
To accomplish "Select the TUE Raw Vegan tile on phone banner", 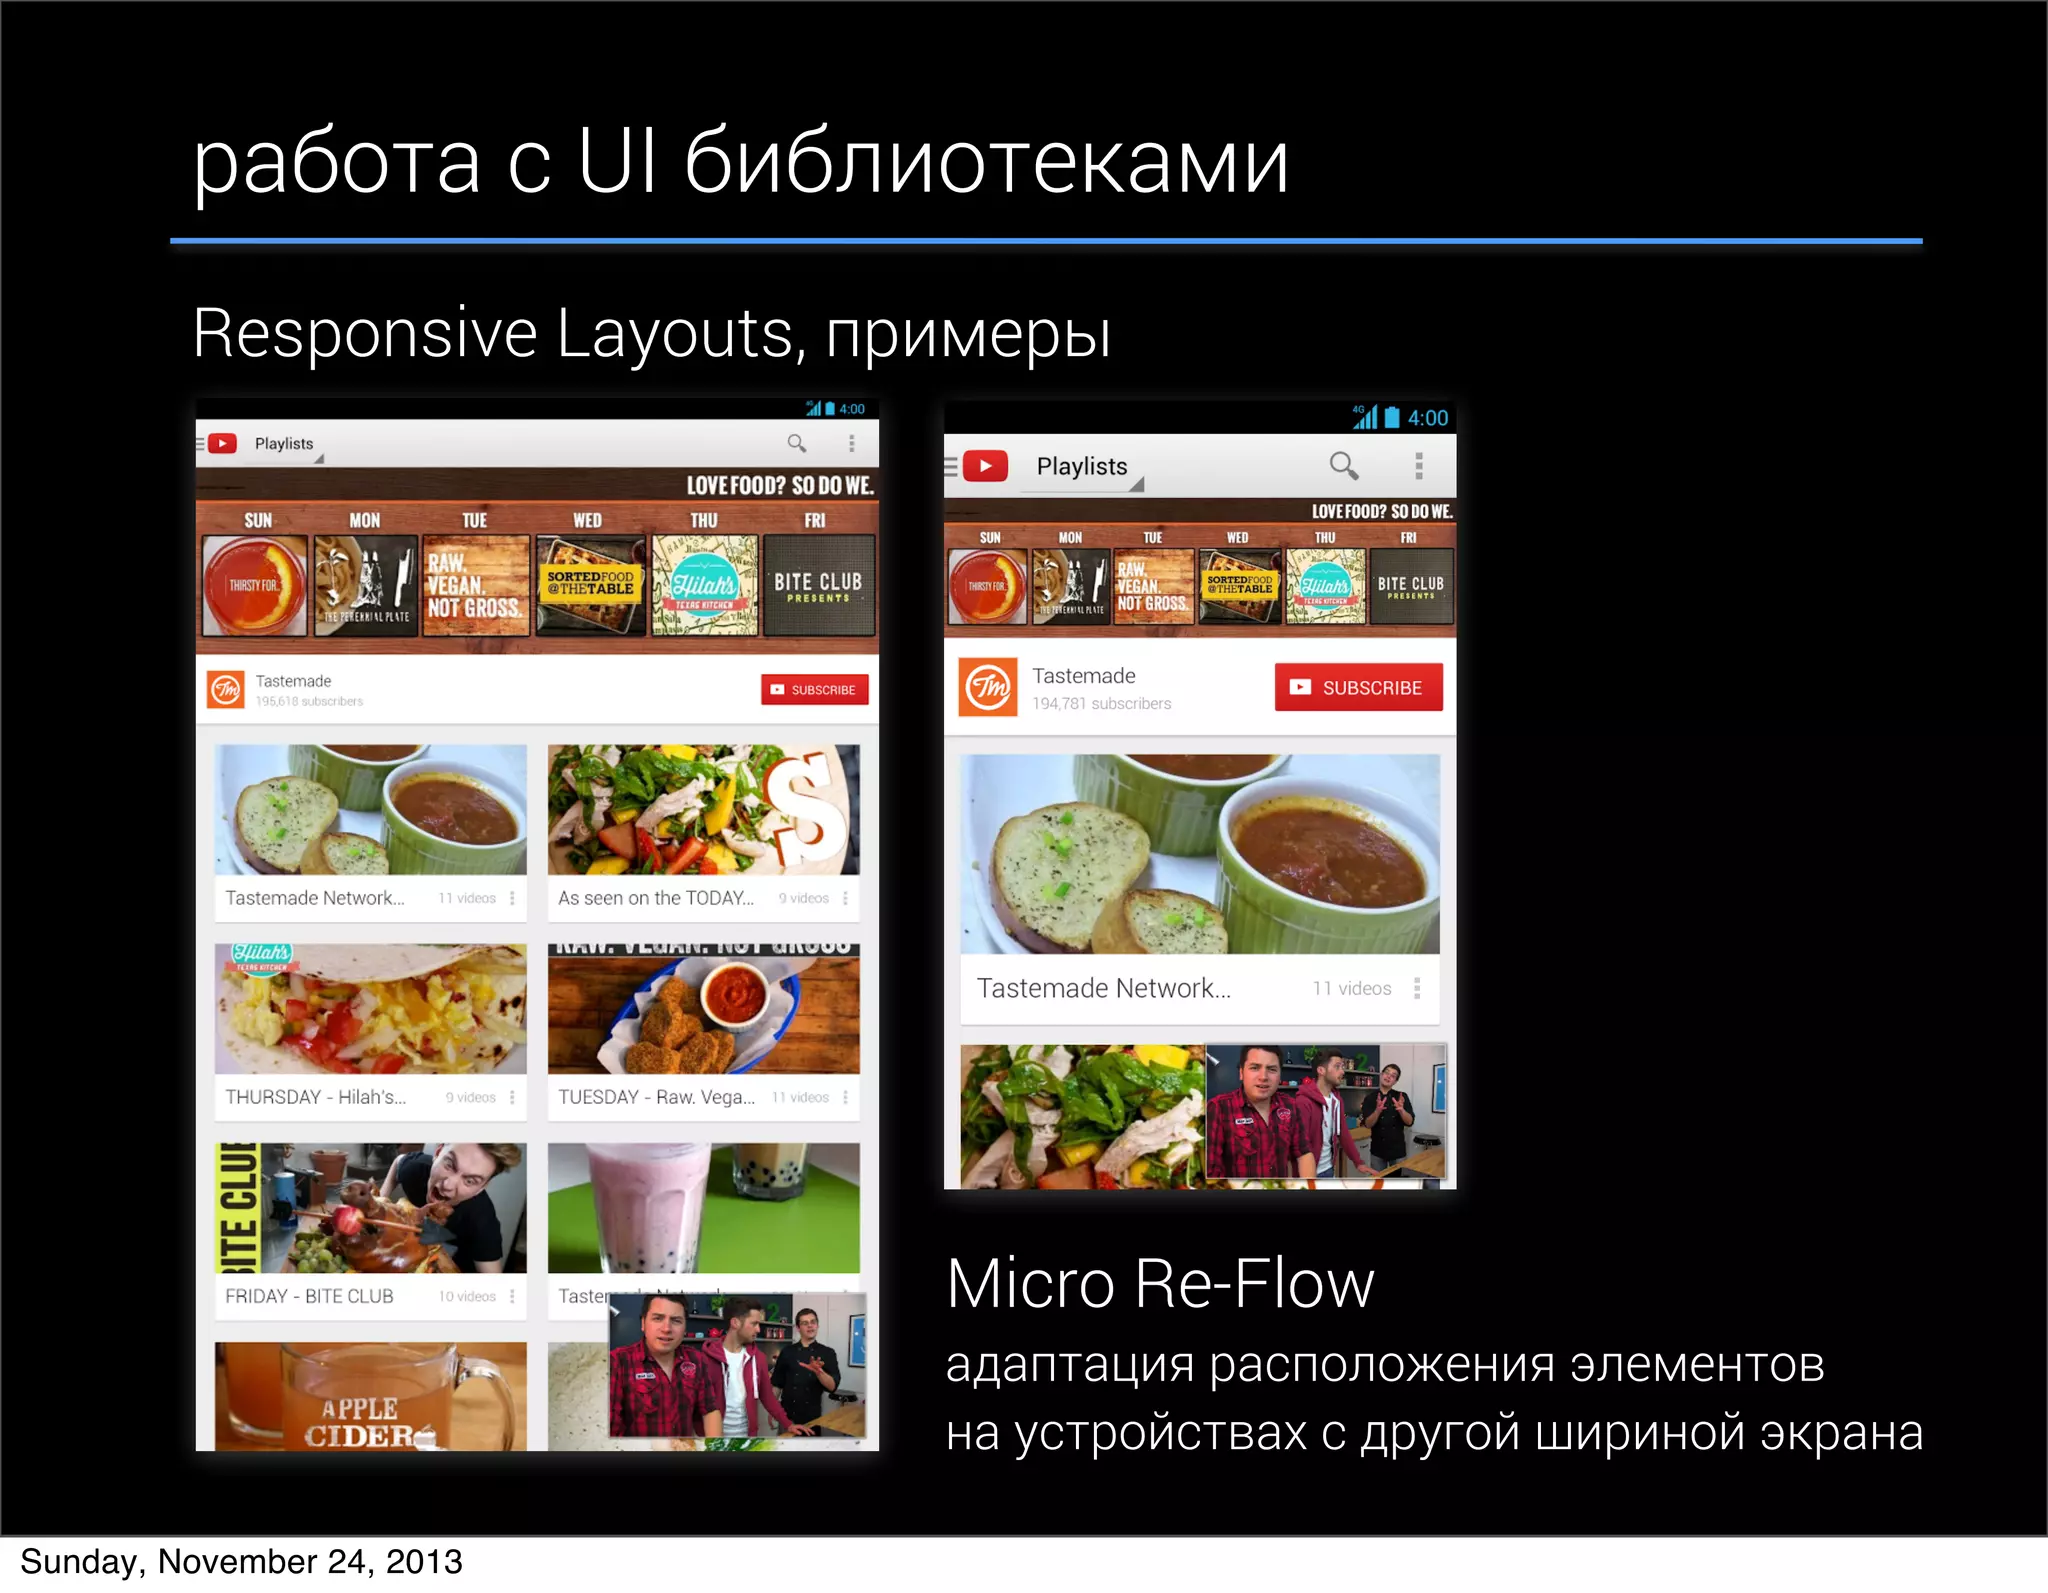I will click(x=1154, y=587).
